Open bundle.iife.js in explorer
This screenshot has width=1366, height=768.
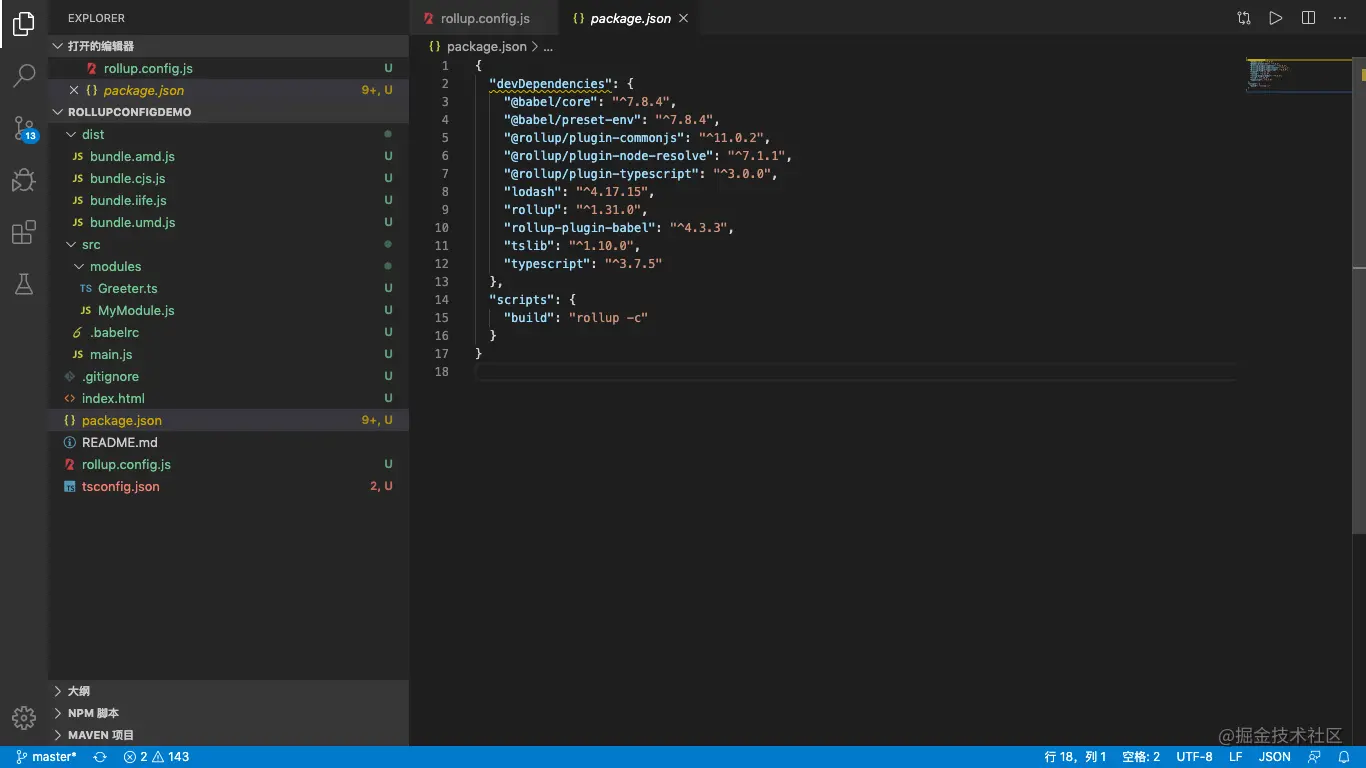click(229, 200)
